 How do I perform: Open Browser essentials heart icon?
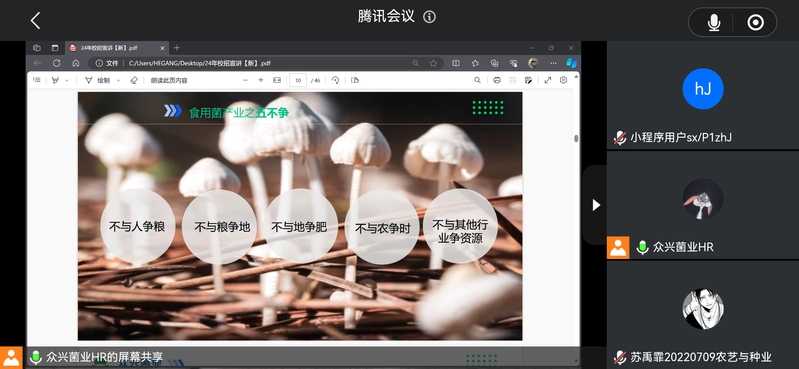pos(514,63)
